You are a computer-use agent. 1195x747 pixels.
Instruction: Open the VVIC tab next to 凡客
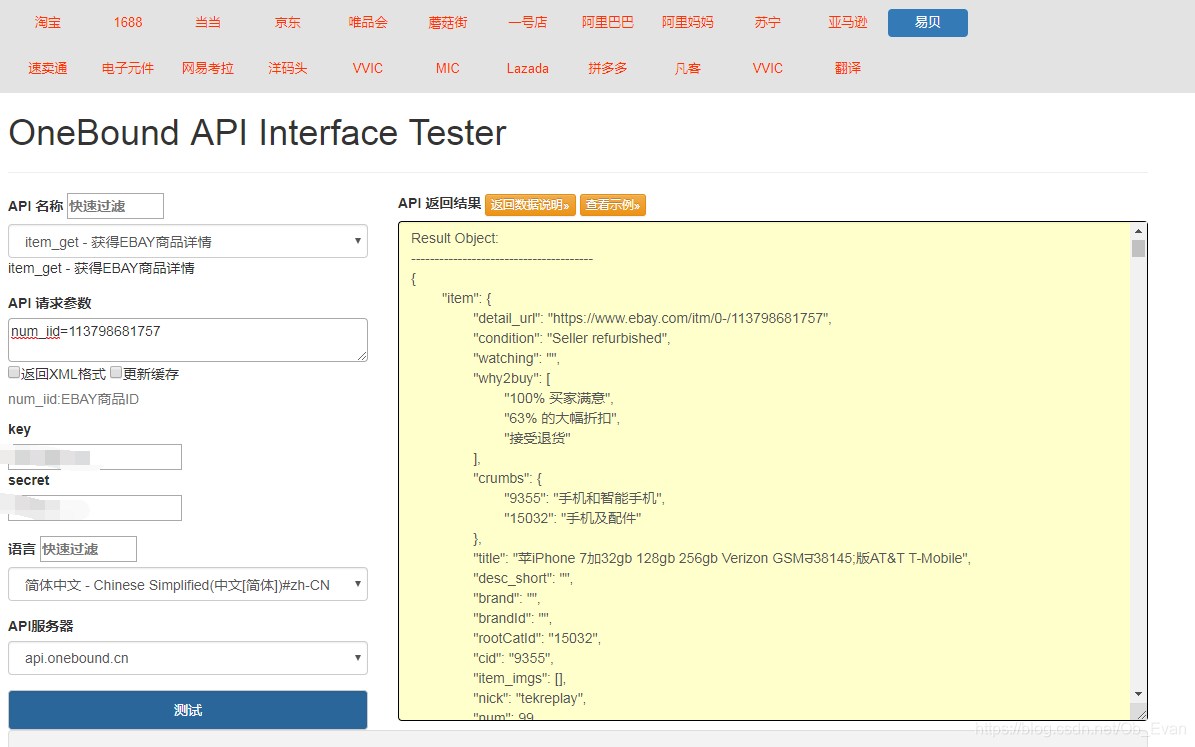767,69
